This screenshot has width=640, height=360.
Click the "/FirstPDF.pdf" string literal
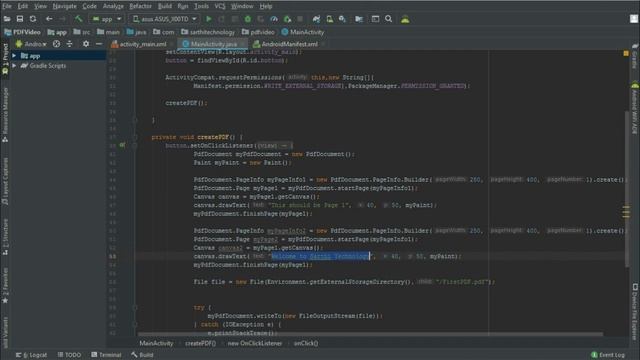[462, 282]
